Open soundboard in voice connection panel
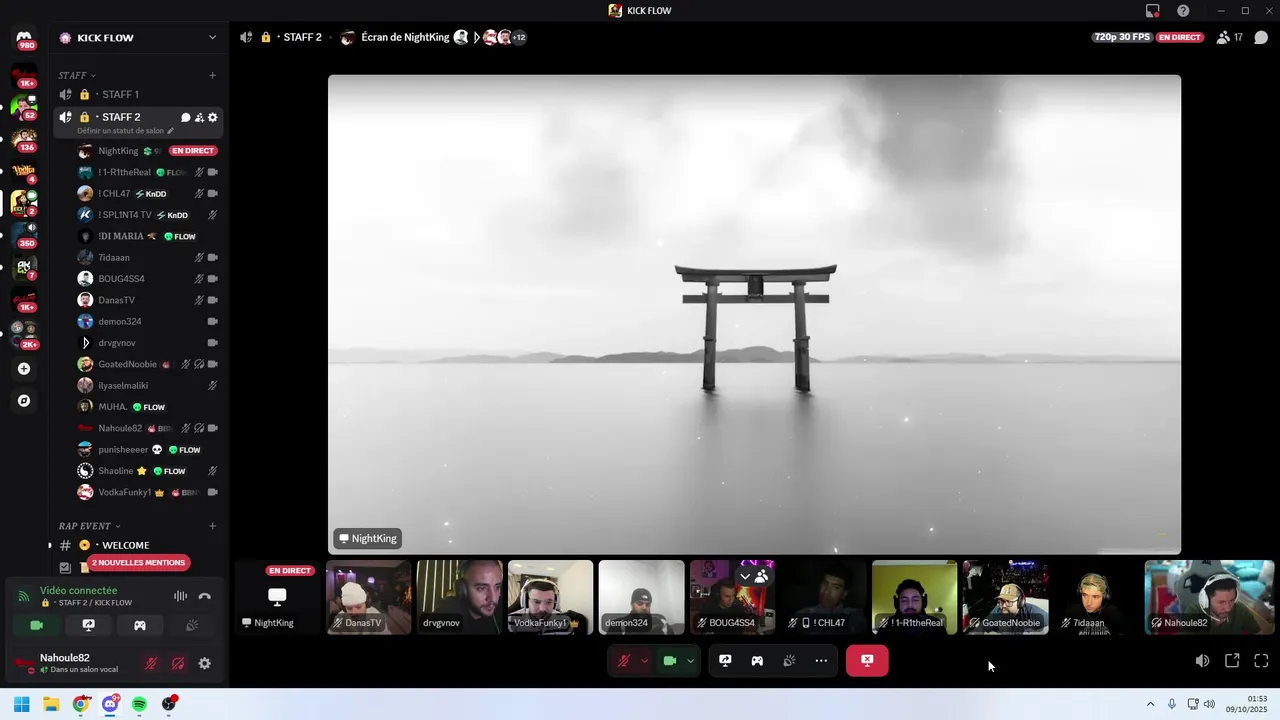The width and height of the screenshot is (1280, 720). point(192,625)
